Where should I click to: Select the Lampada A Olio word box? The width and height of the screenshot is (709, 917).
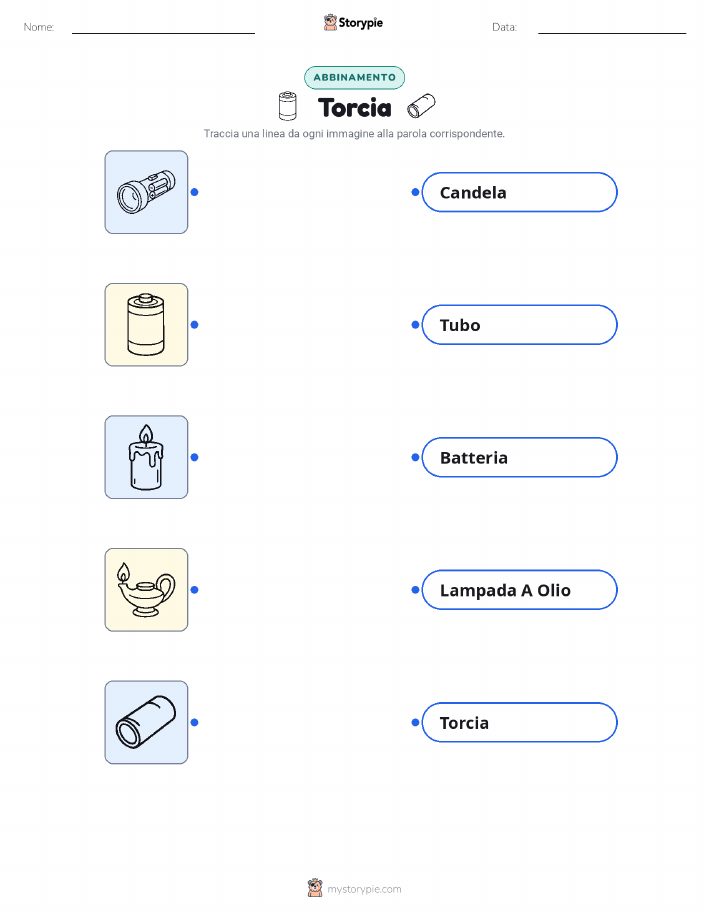pyautogui.click(x=519, y=590)
